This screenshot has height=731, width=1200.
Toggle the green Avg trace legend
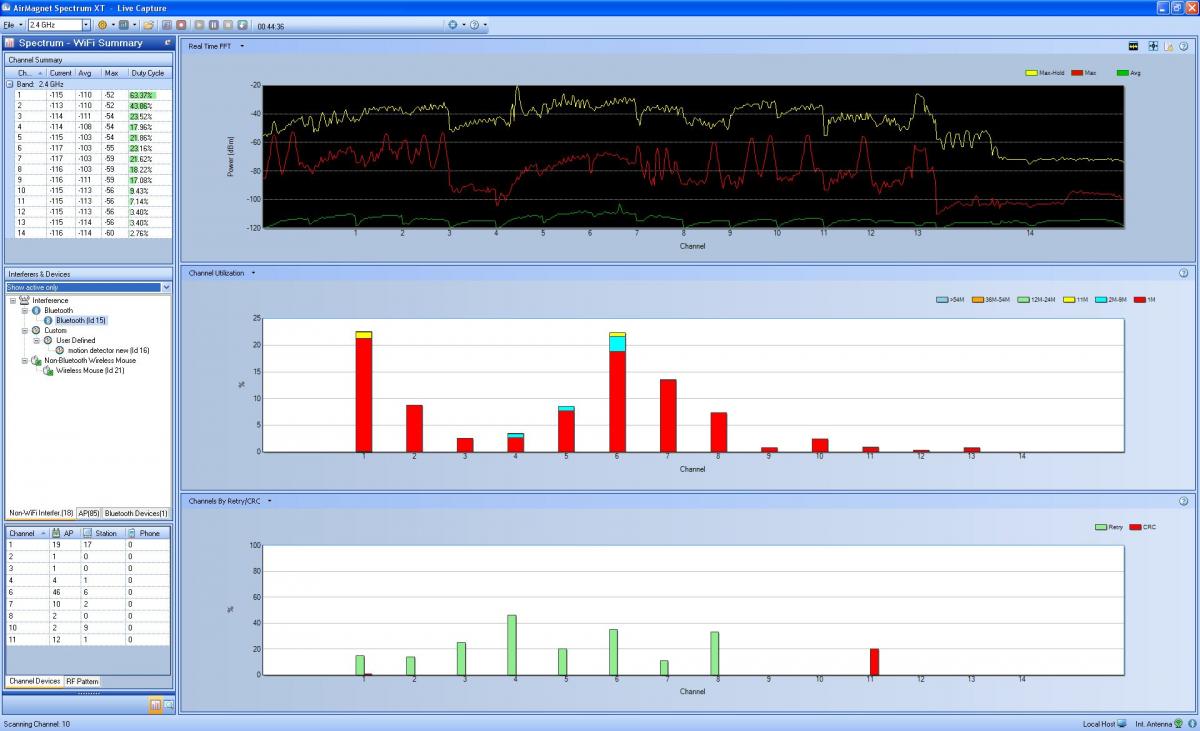pos(1122,73)
